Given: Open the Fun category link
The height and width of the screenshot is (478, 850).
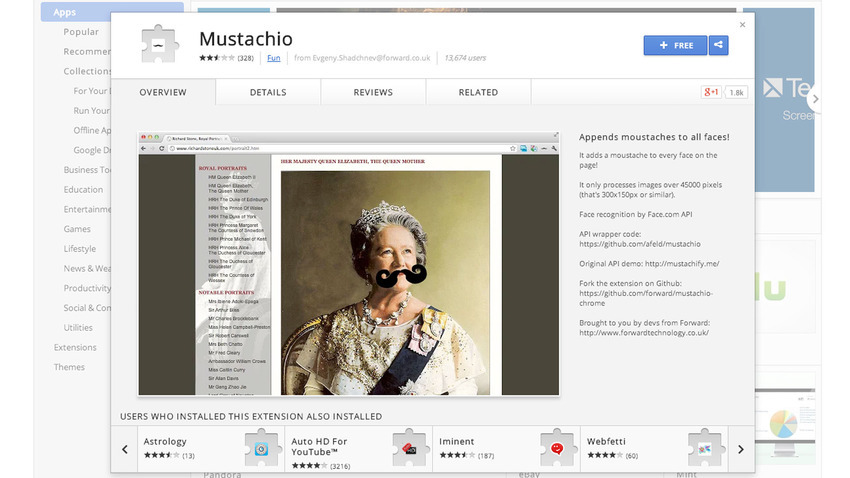Looking at the screenshot, I should tap(273, 58).
